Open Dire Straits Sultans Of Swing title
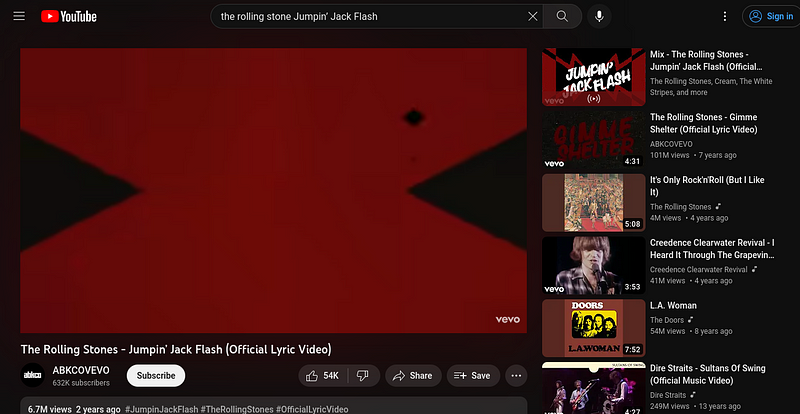The image size is (800, 414). 708,374
